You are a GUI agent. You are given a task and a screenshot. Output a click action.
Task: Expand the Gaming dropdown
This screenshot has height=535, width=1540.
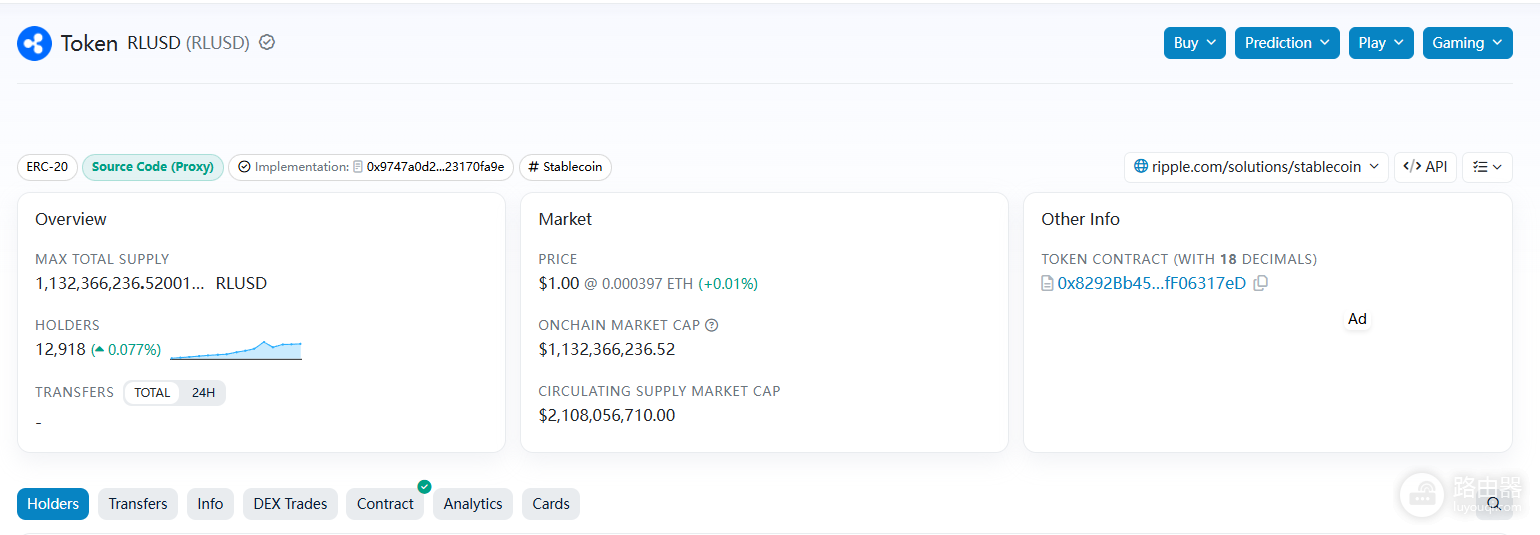[1468, 43]
